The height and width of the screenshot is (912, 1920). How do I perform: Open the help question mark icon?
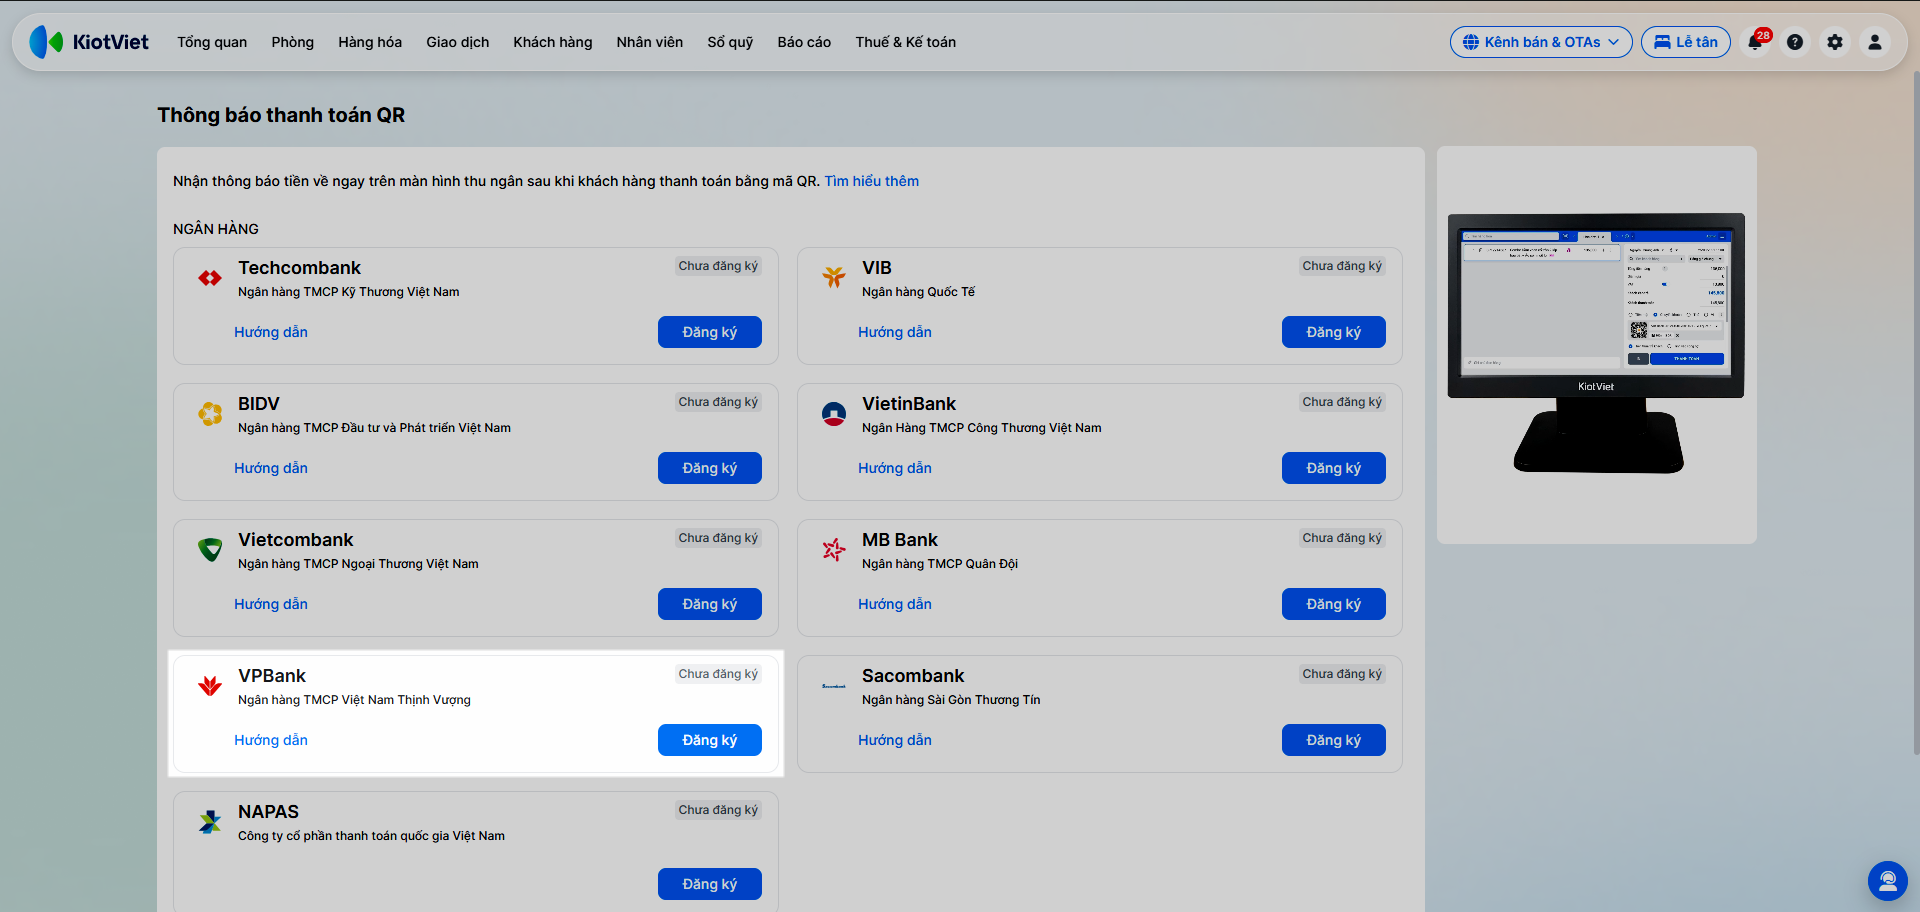click(1795, 42)
